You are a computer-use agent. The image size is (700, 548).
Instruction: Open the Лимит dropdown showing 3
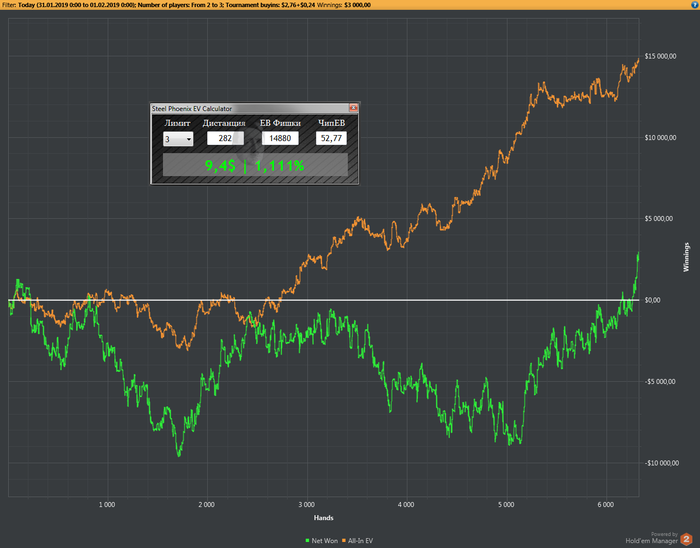point(178,139)
